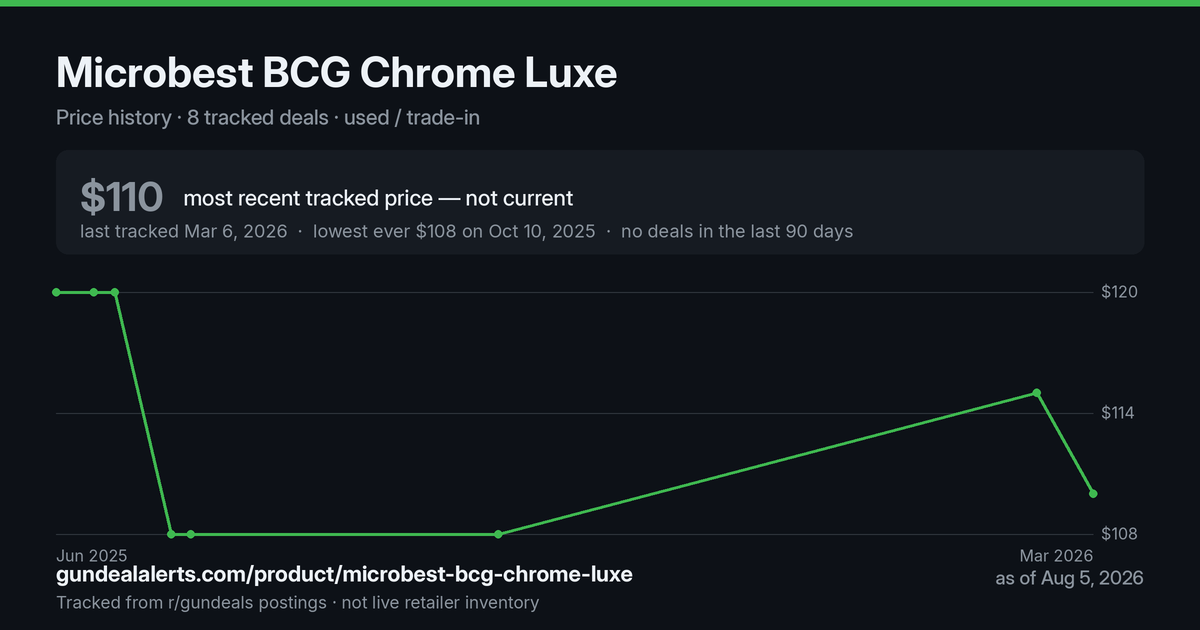Select the Jun 2025 x-axis label

(92, 555)
